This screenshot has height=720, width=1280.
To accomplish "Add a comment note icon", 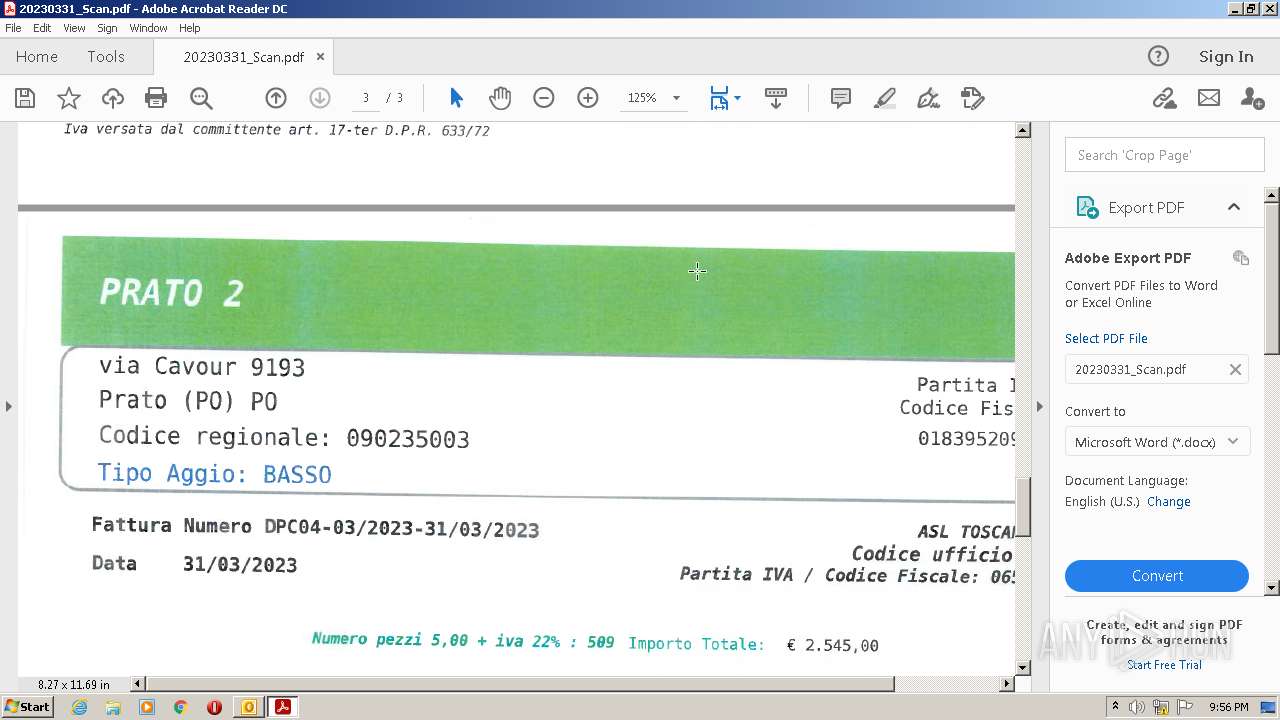I will (x=841, y=98).
